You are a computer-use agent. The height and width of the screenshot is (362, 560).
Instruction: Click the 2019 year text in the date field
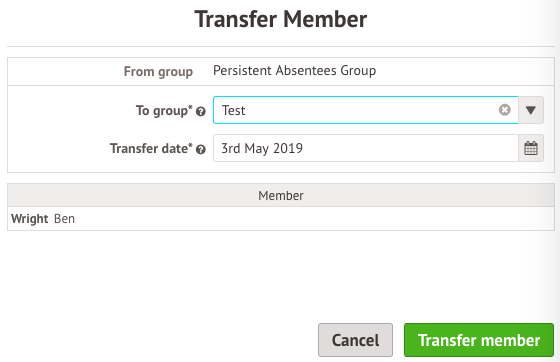[288, 148]
